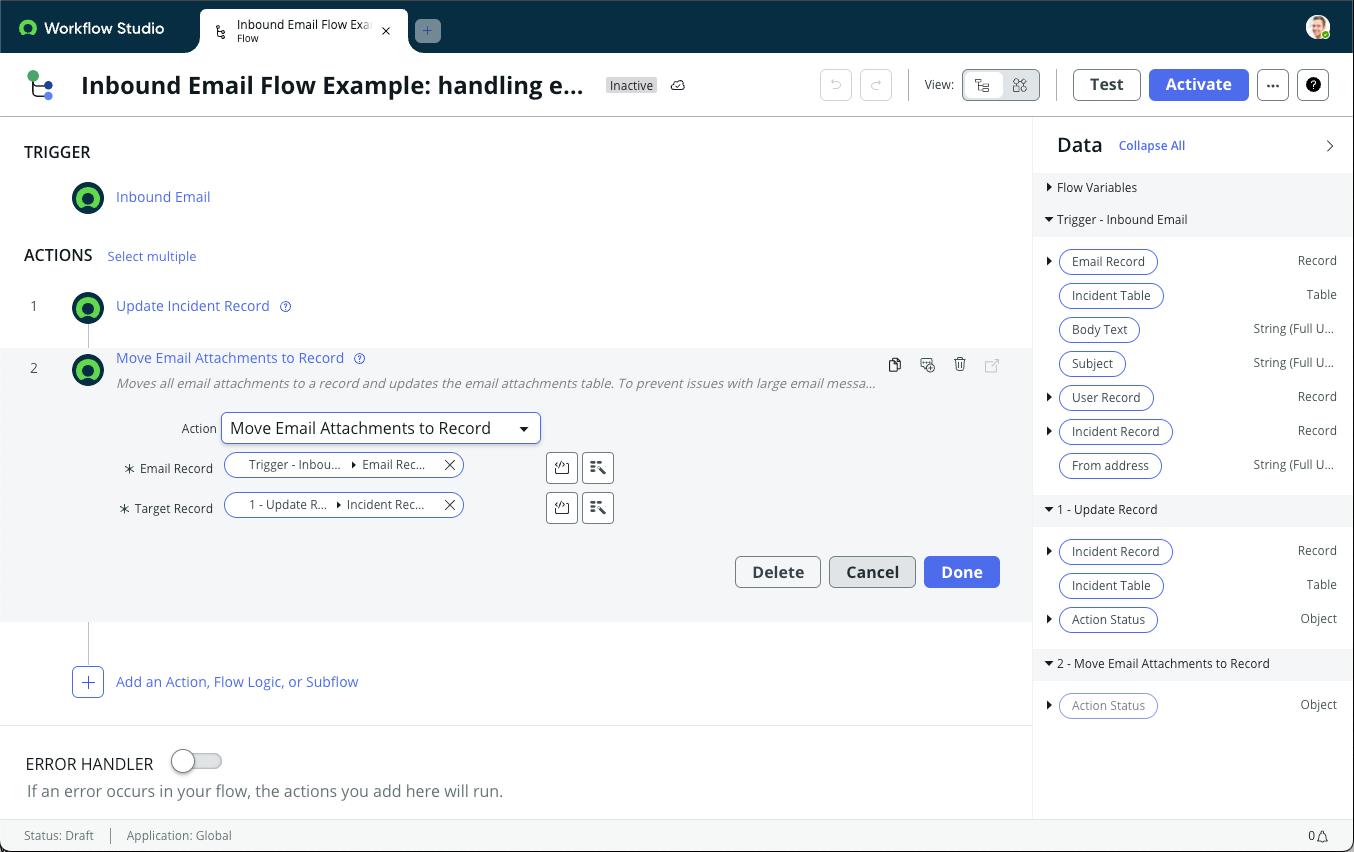Click the undo arrow button
The image size is (1354, 852).
[x=836, y=85]
